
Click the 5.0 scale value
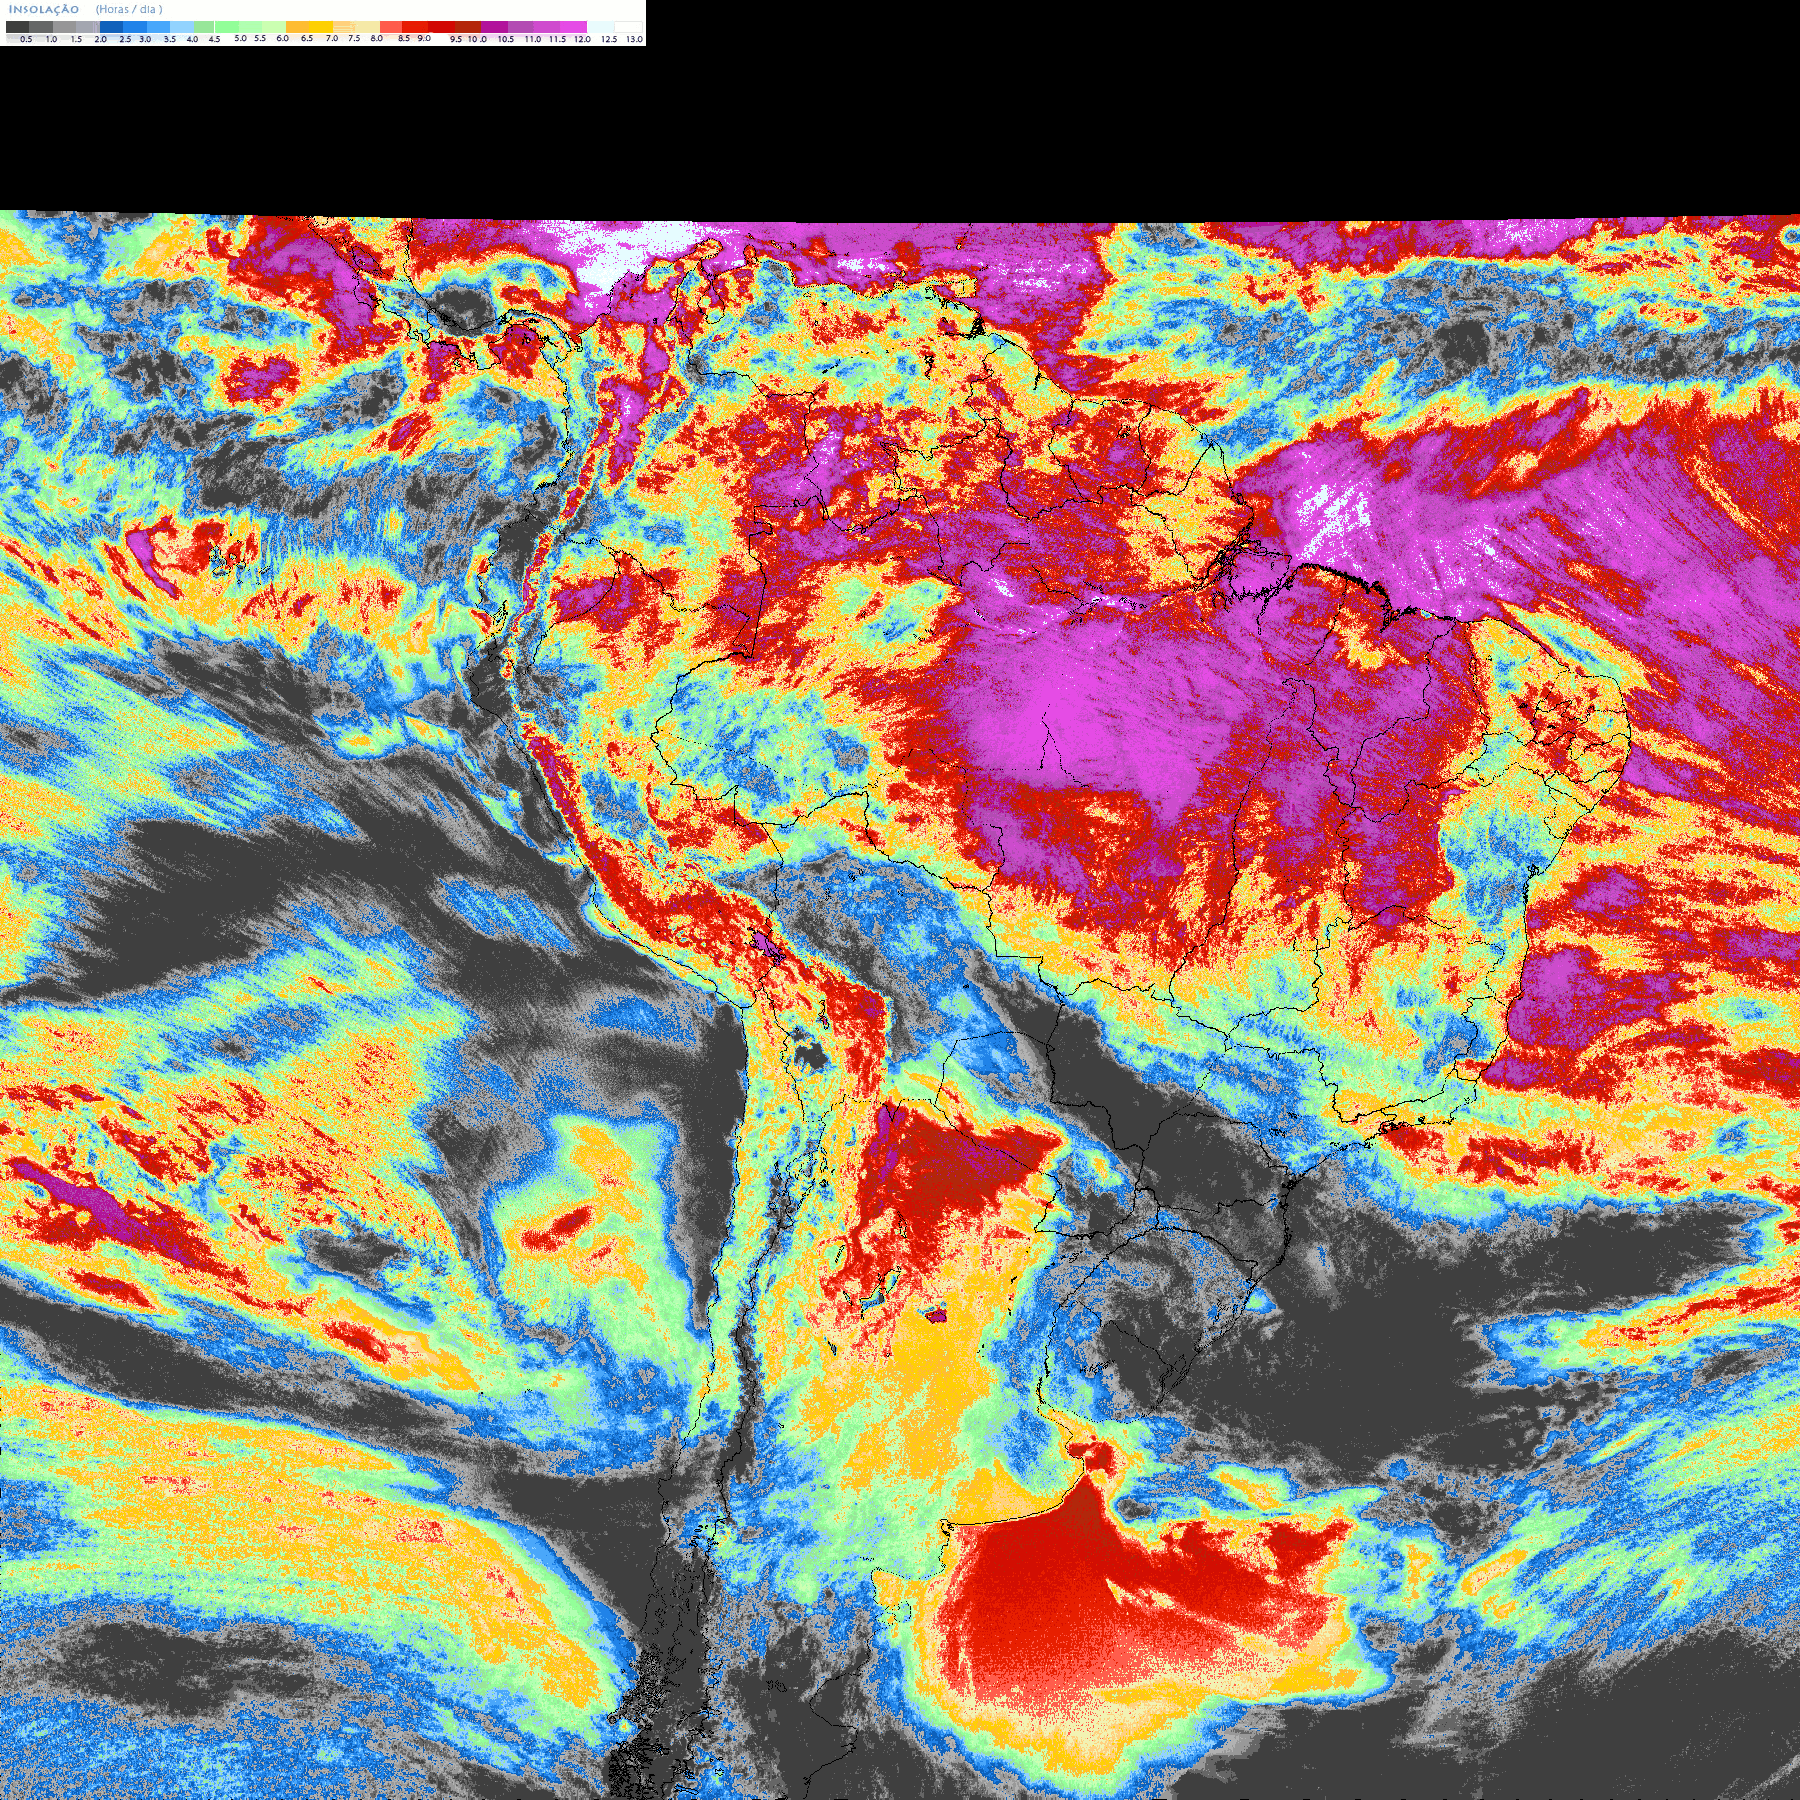(x=240, y=38)
